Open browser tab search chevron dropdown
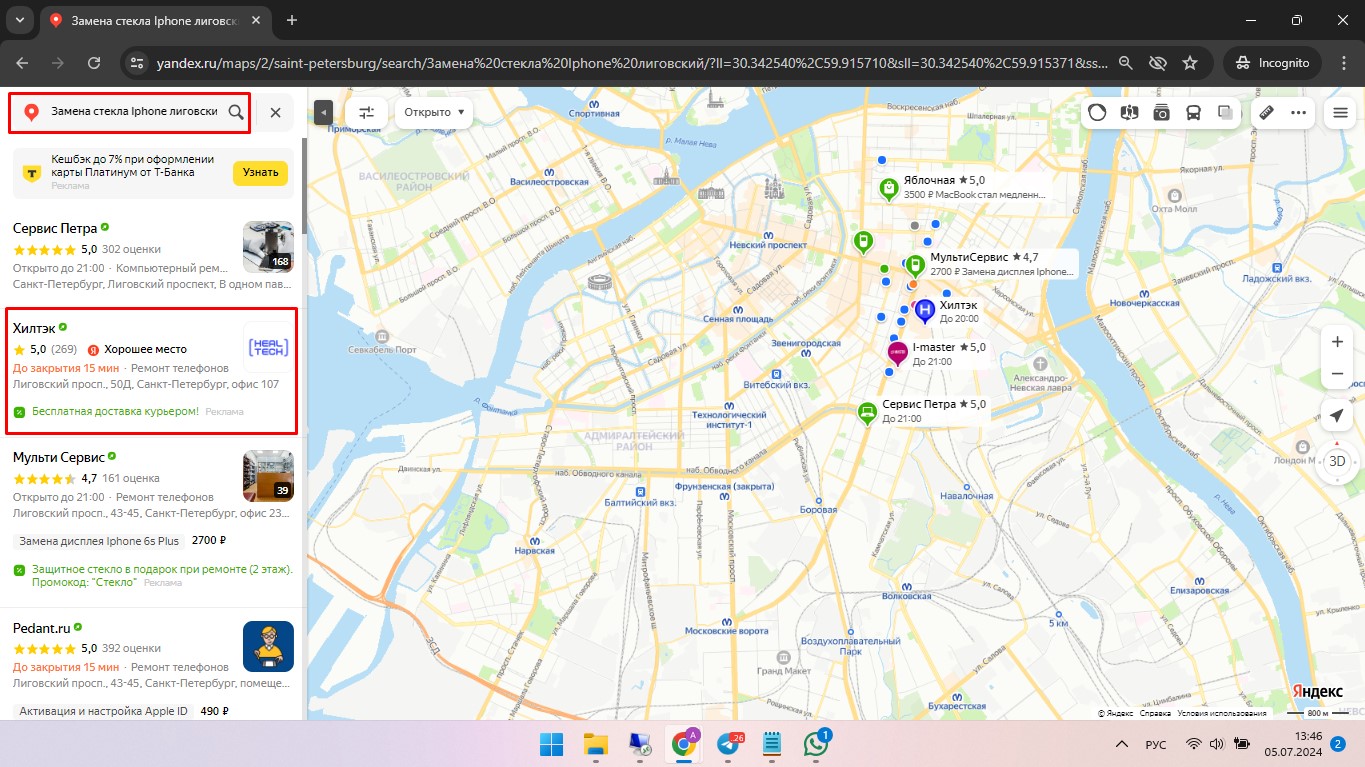 click(20, 20)
